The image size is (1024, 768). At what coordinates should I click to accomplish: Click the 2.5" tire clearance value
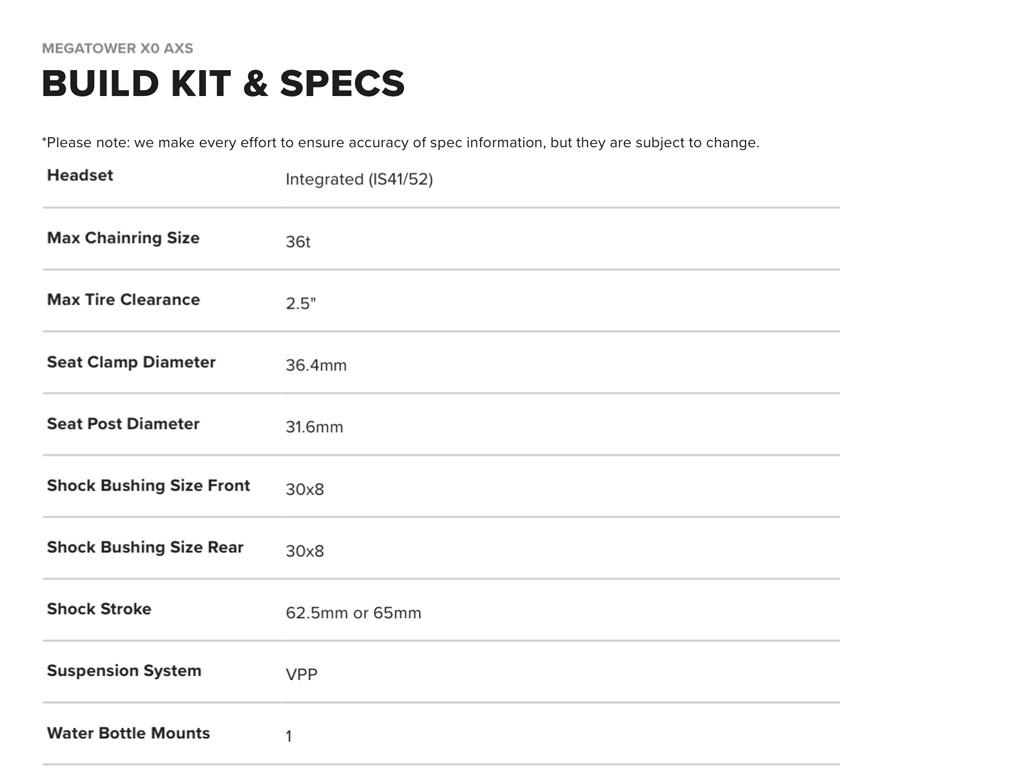click(300, 304)
